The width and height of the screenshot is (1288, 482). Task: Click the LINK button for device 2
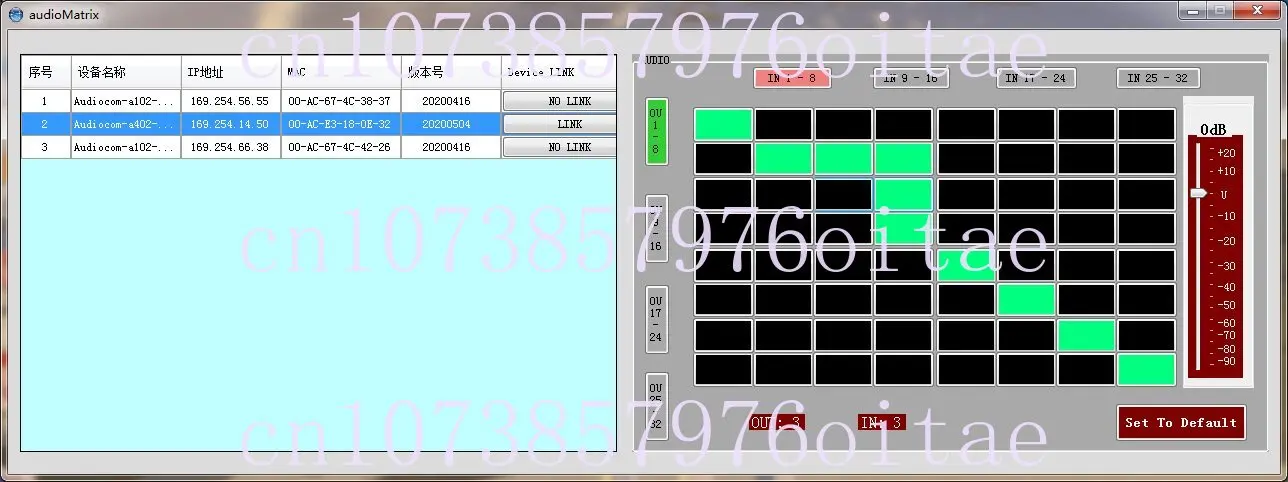coord(559,124)
